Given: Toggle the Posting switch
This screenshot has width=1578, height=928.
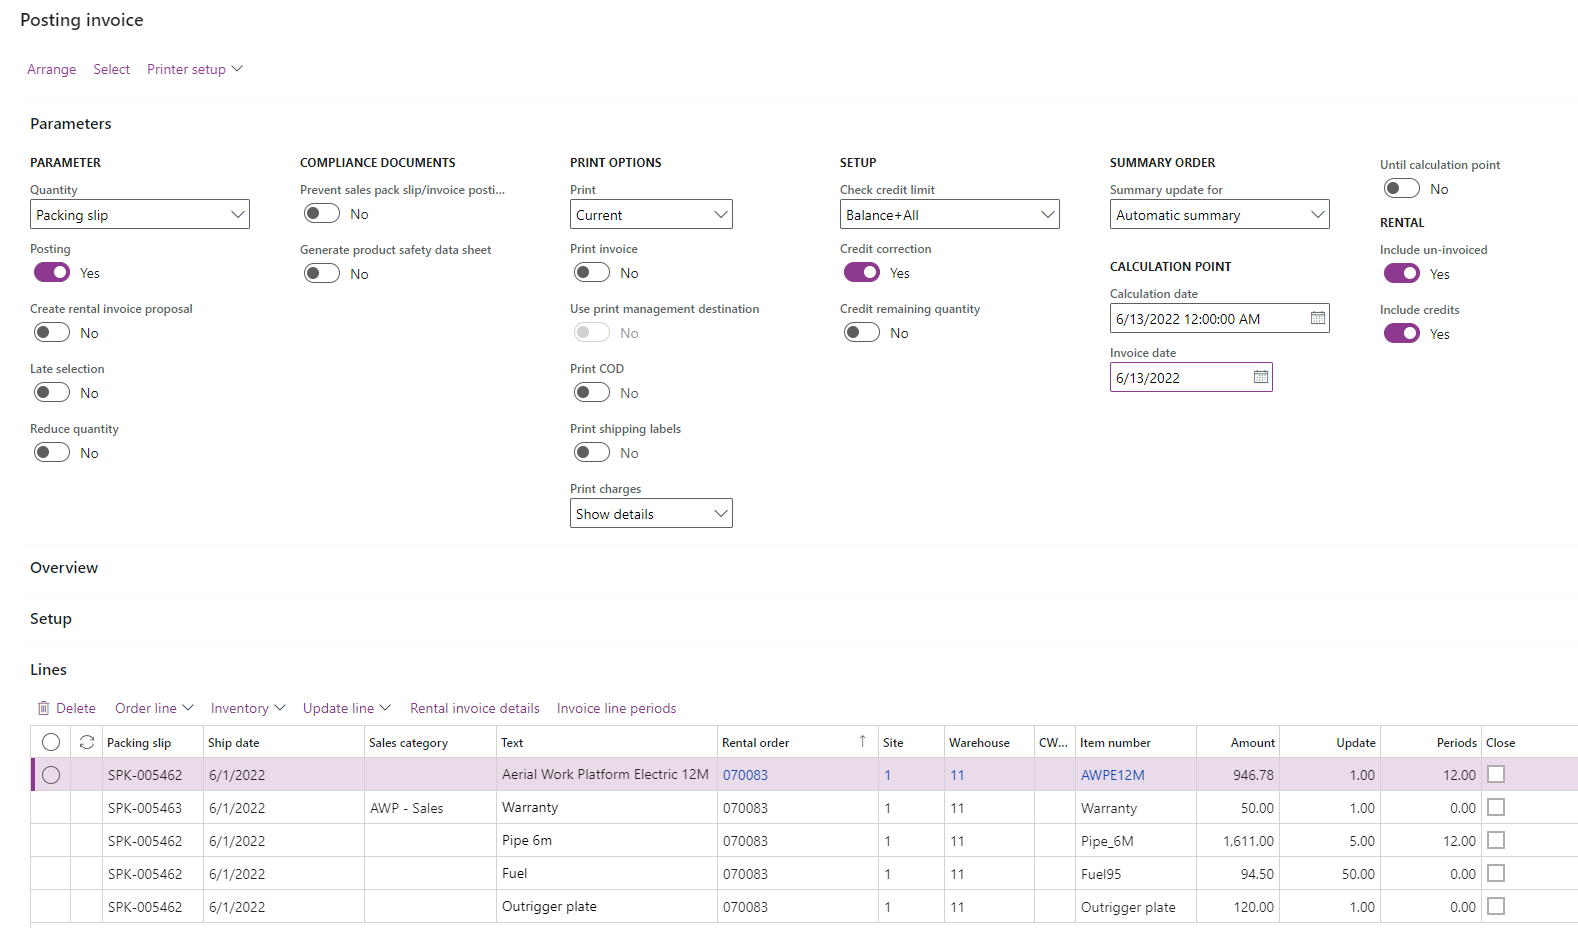Looking at the screenshot, I should click(52, 272).
